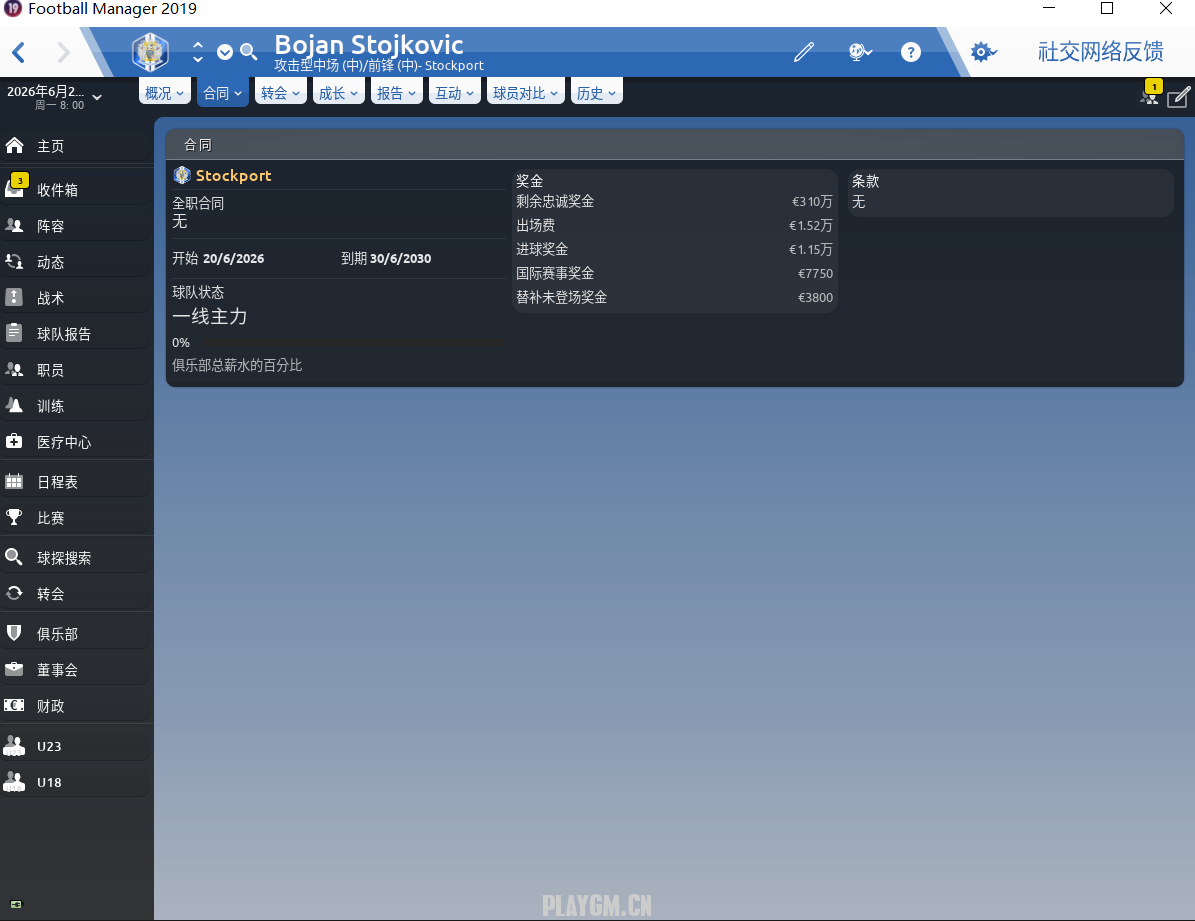Open the 转会 dropdown tab in the top bar

pos(280,92)
